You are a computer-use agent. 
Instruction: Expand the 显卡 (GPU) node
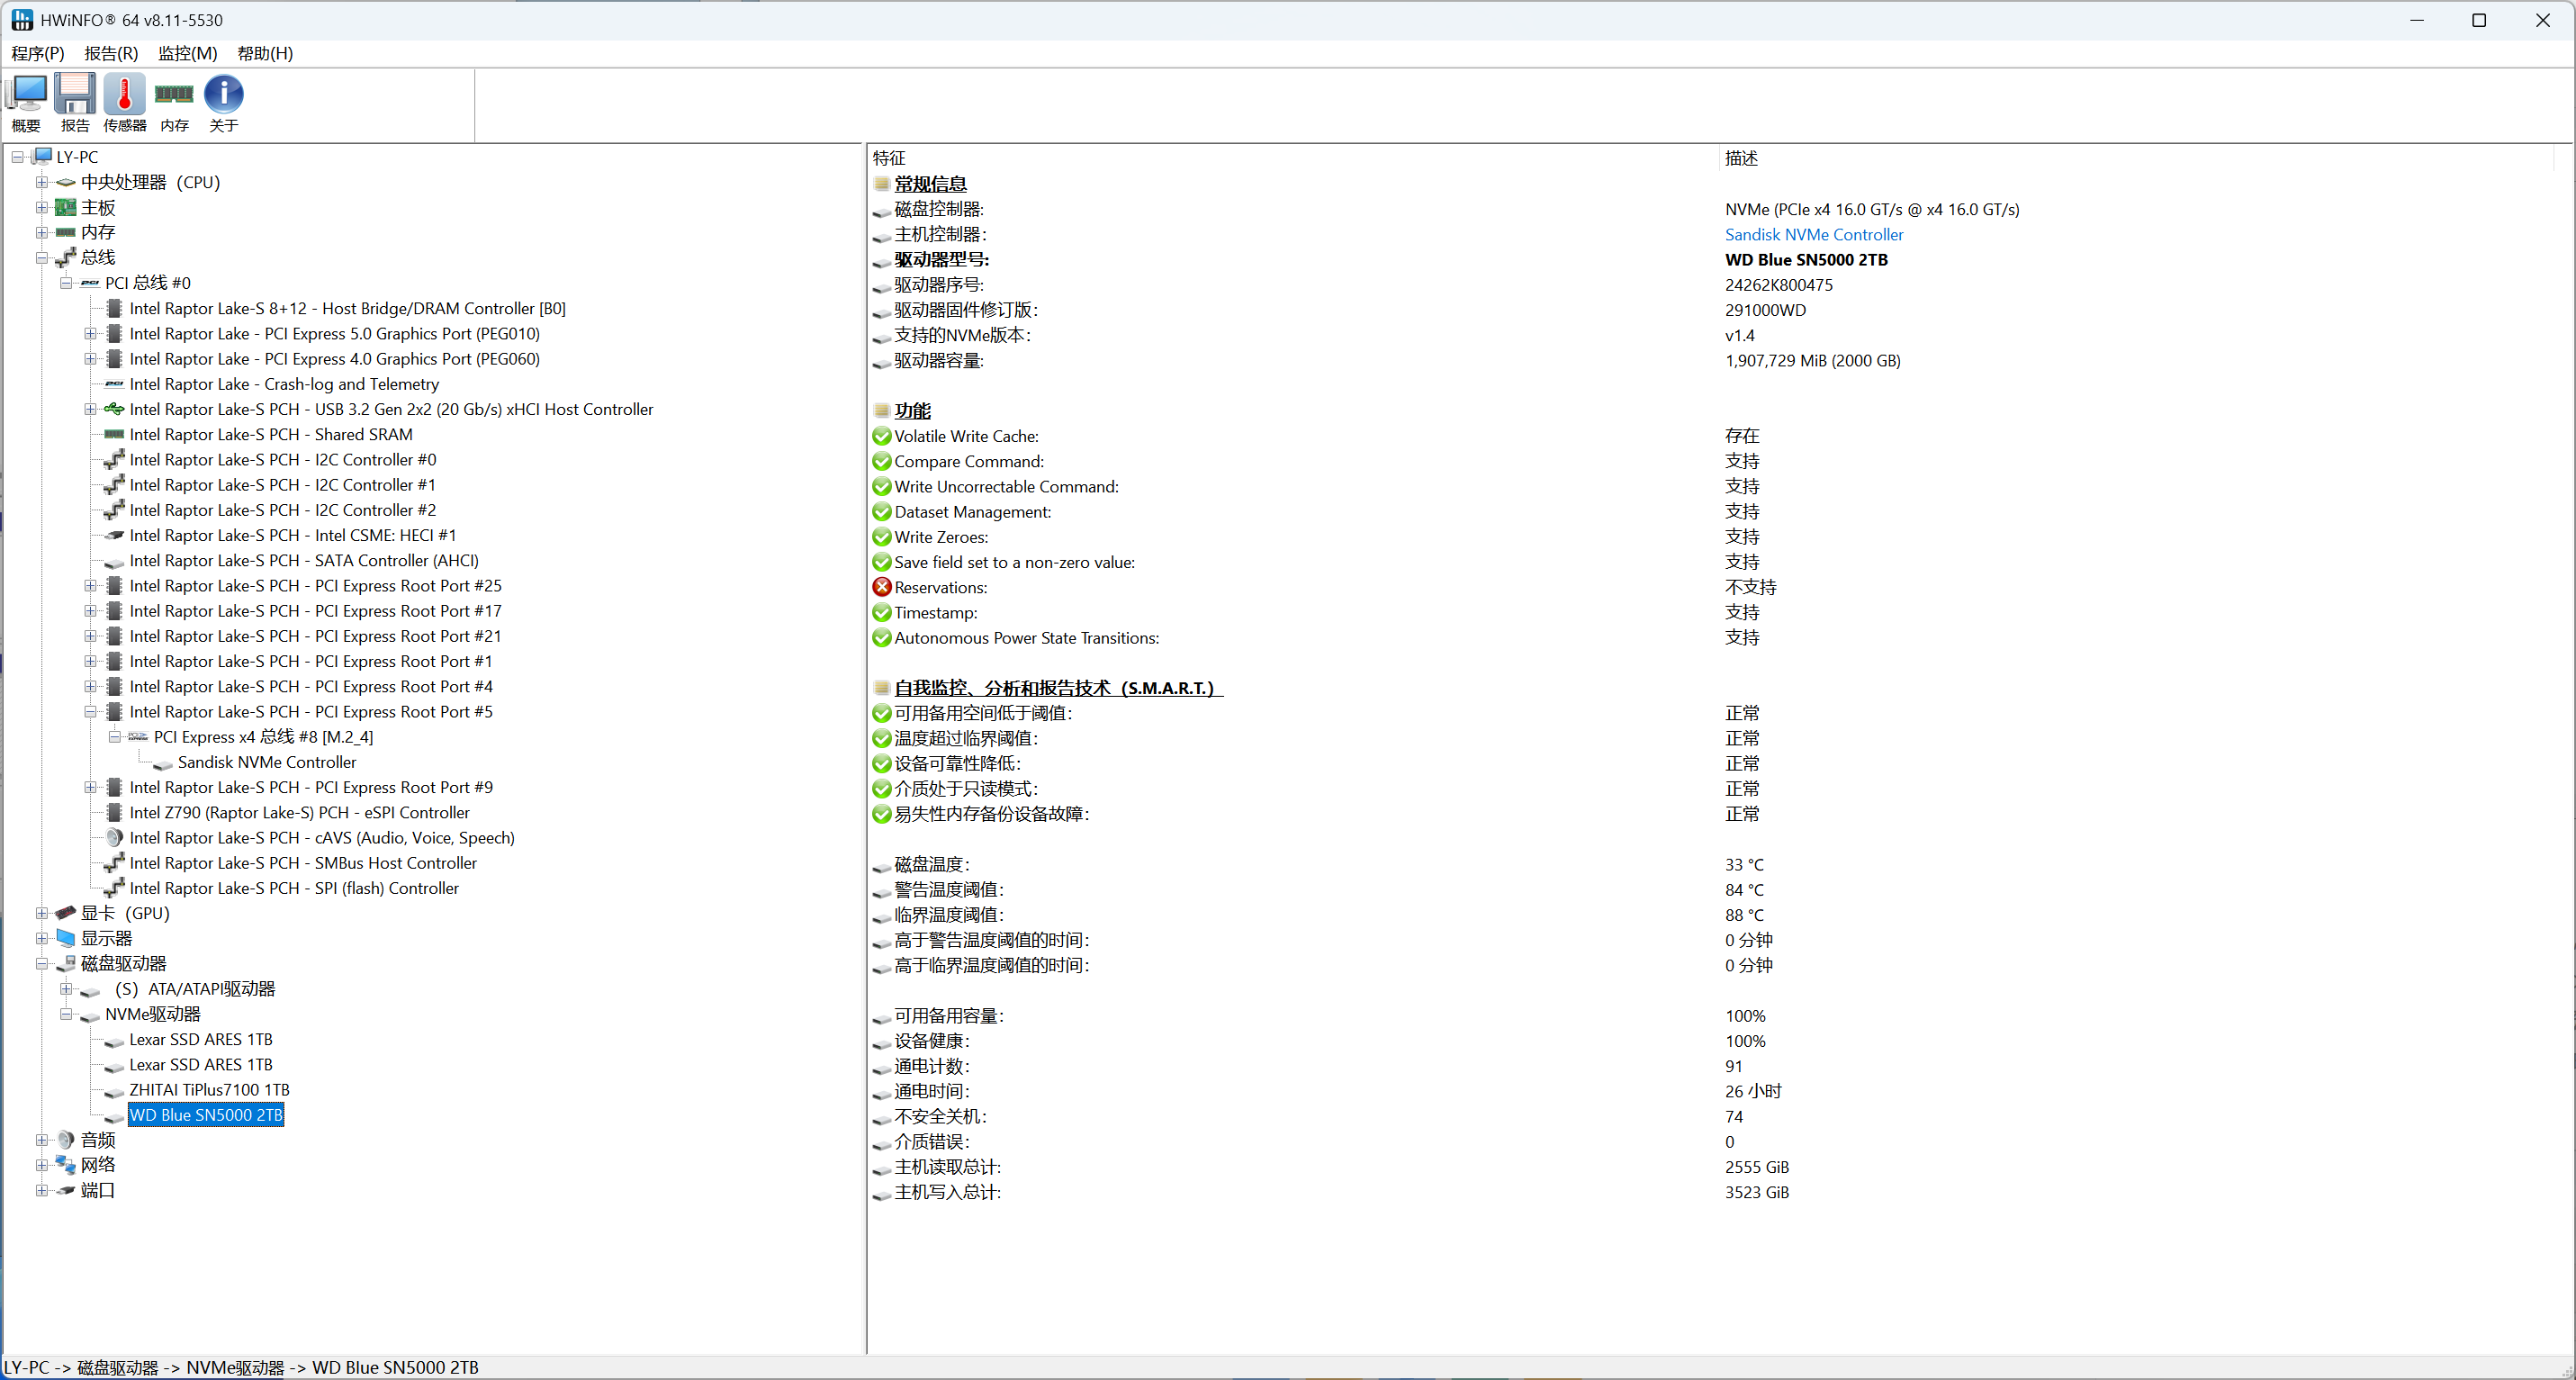click(x=42, y=913)
